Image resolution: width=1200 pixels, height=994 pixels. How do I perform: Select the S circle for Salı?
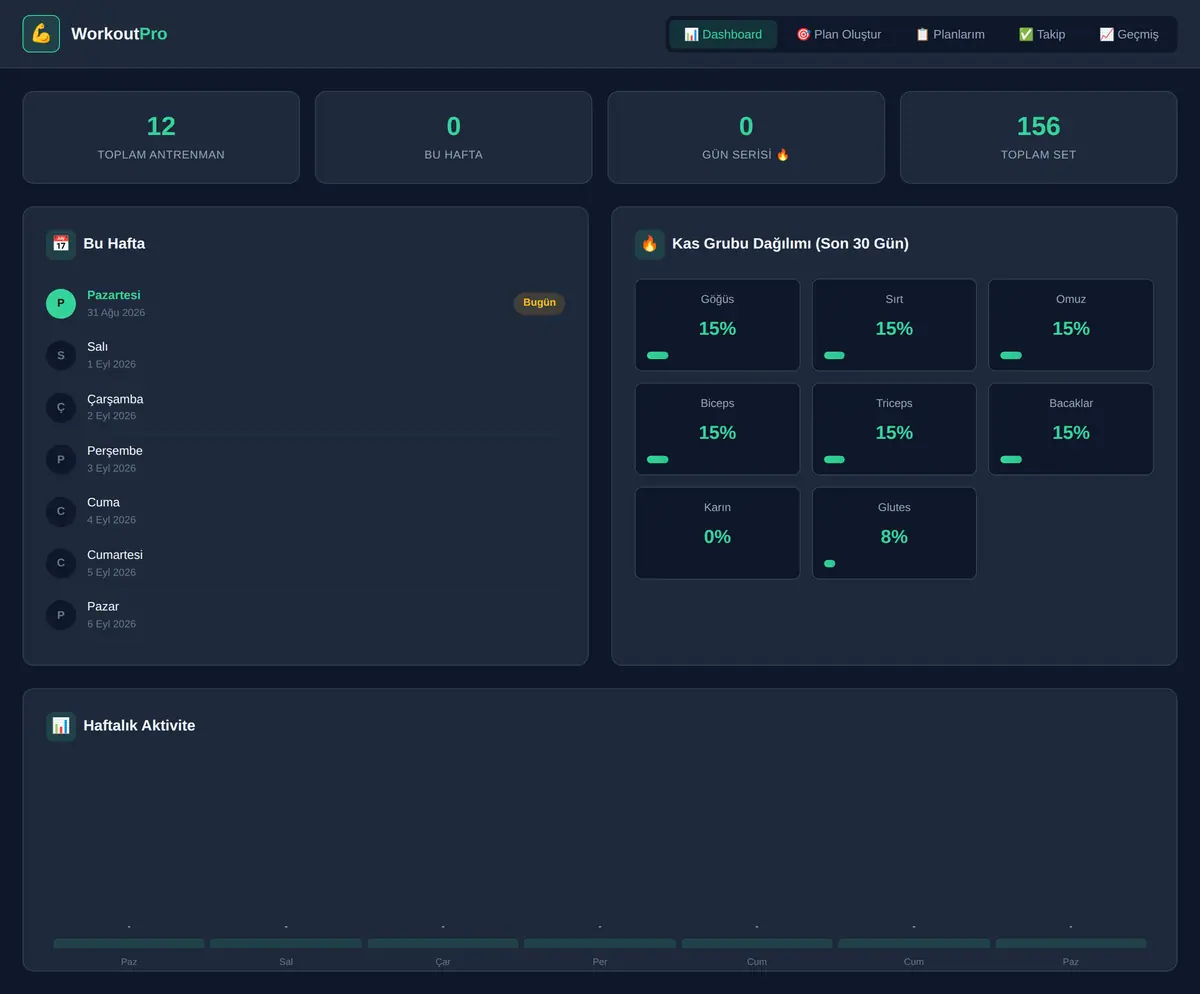pos(61,355)
